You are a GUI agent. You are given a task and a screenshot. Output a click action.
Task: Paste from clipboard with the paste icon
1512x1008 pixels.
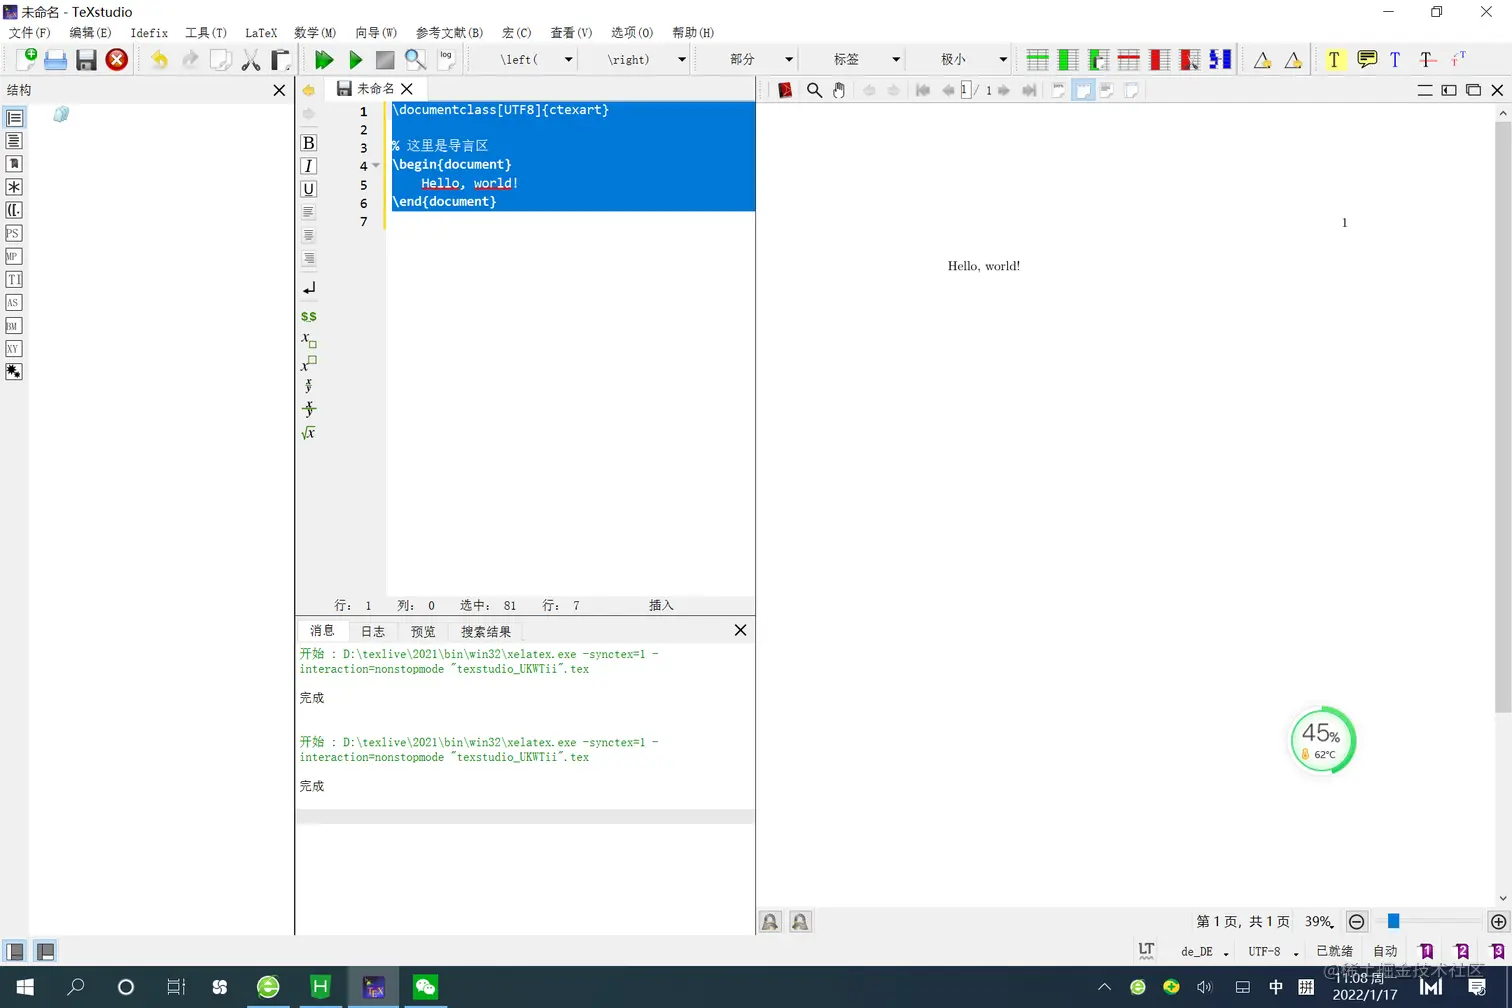point(281,60)
